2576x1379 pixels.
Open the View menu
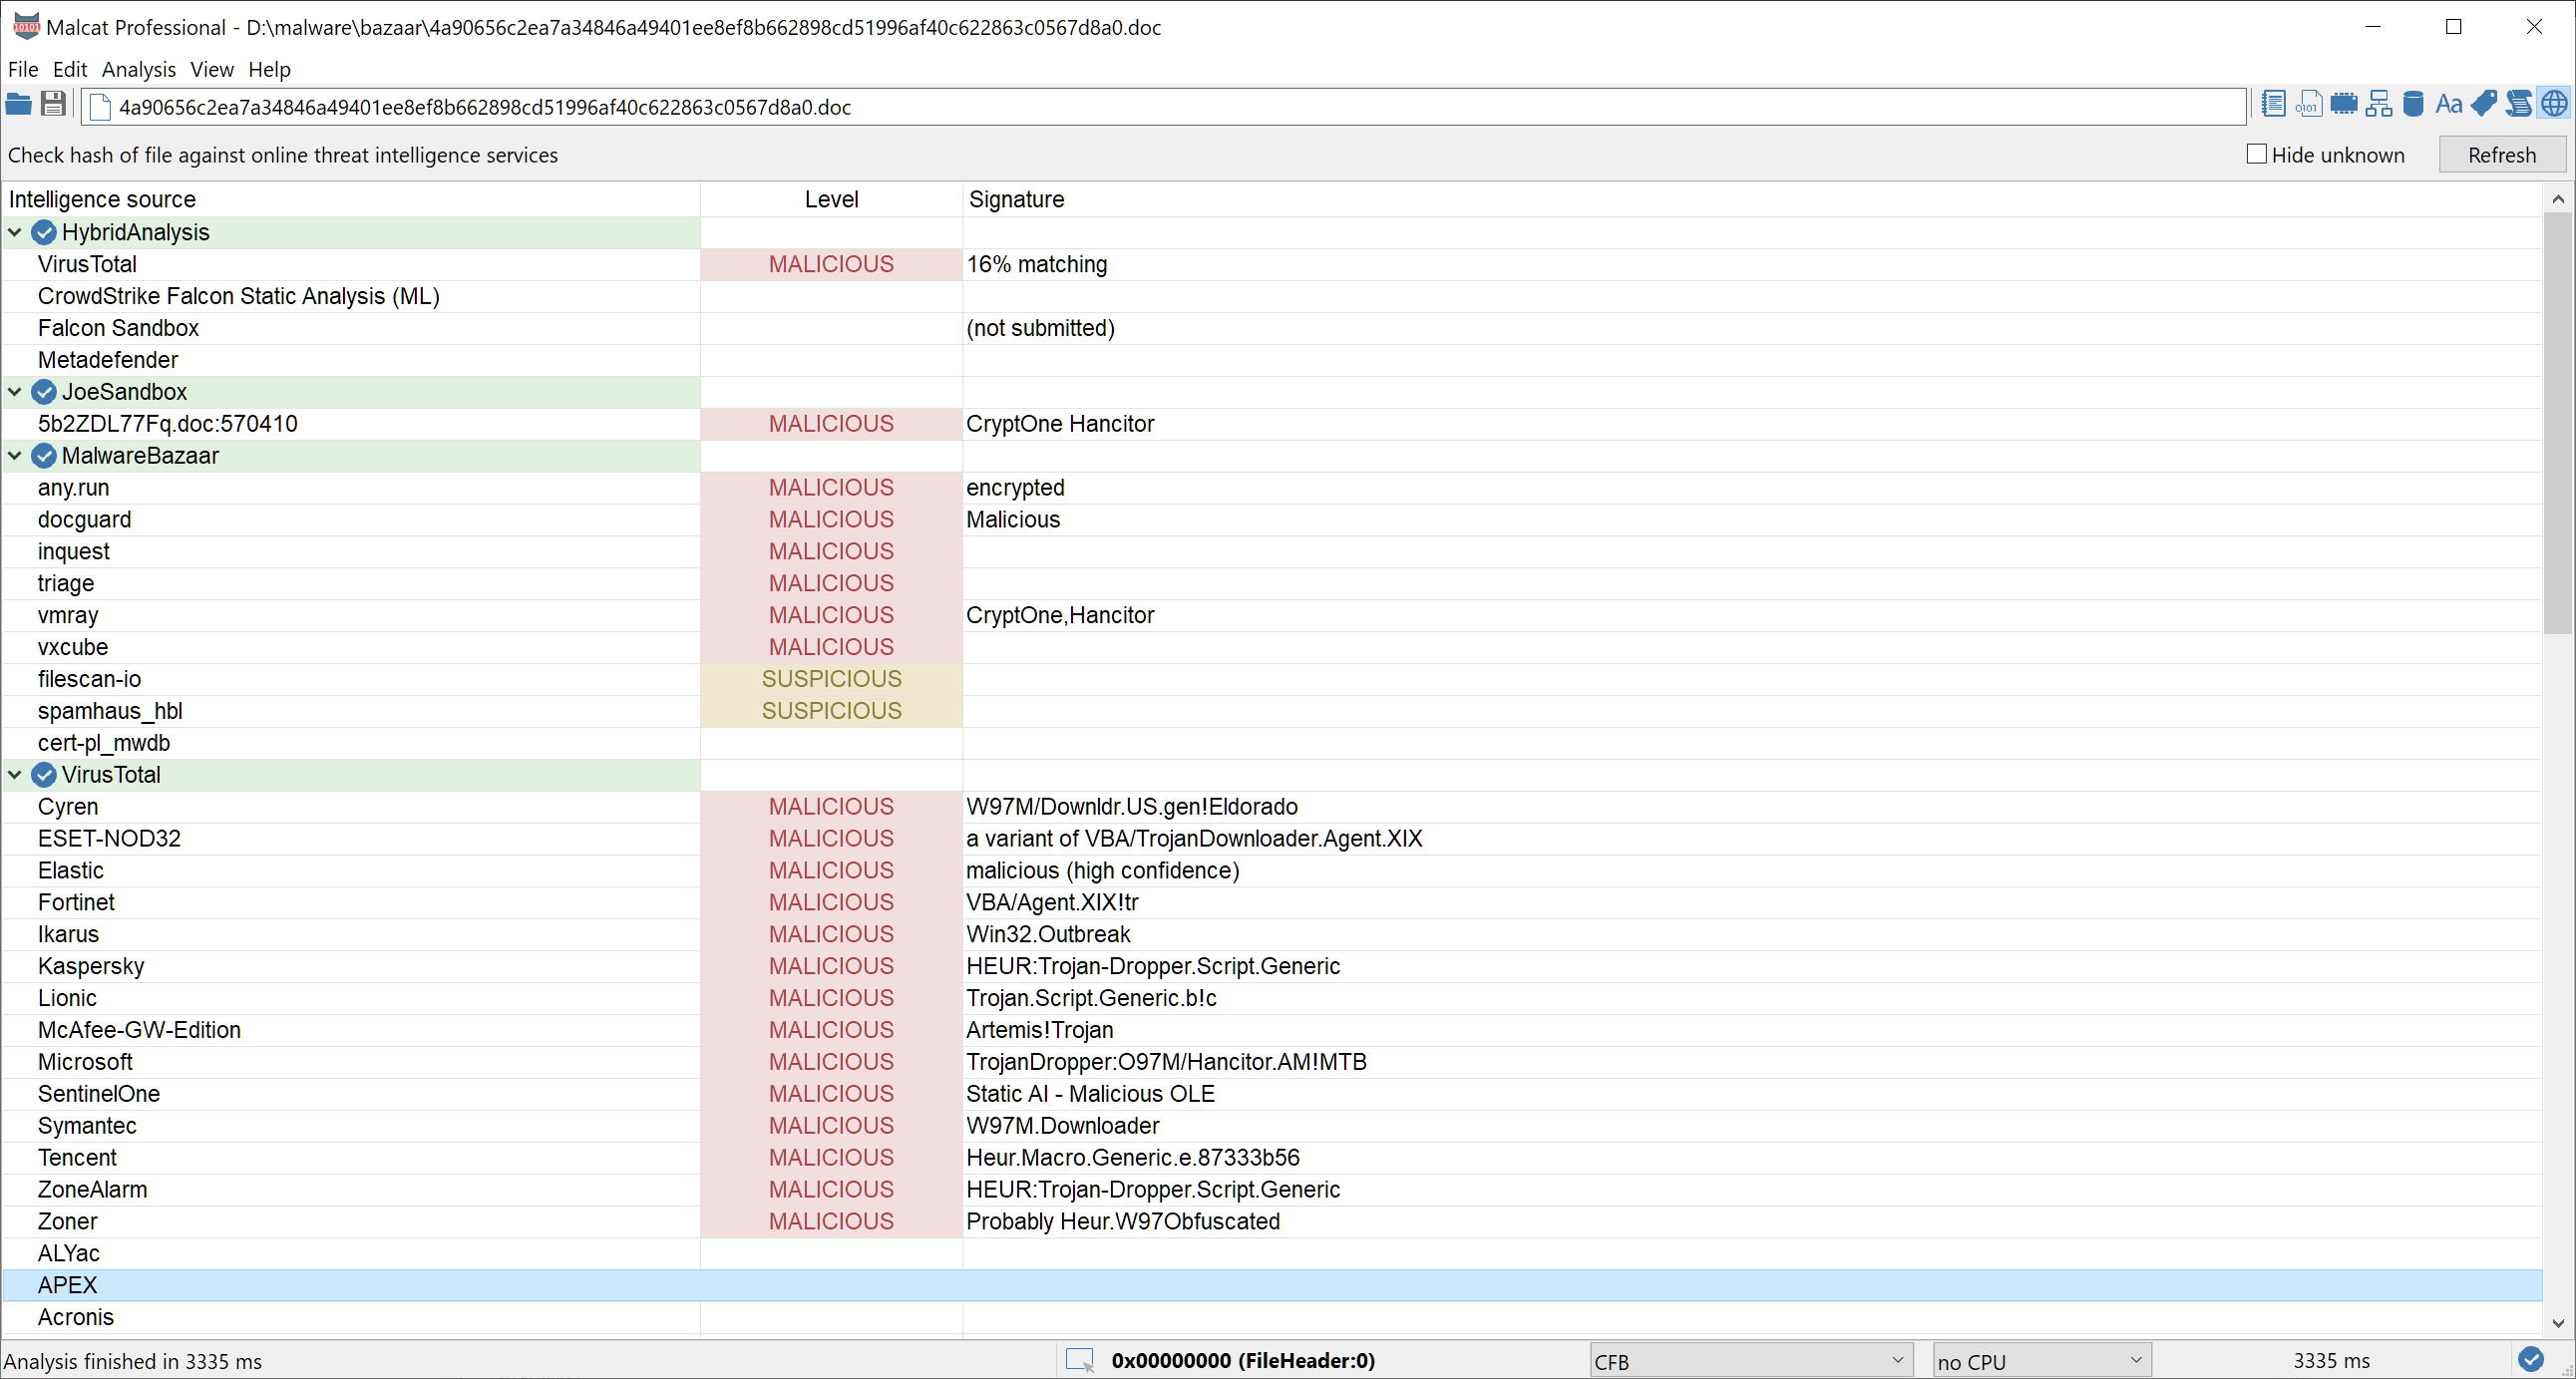point(212,69)
